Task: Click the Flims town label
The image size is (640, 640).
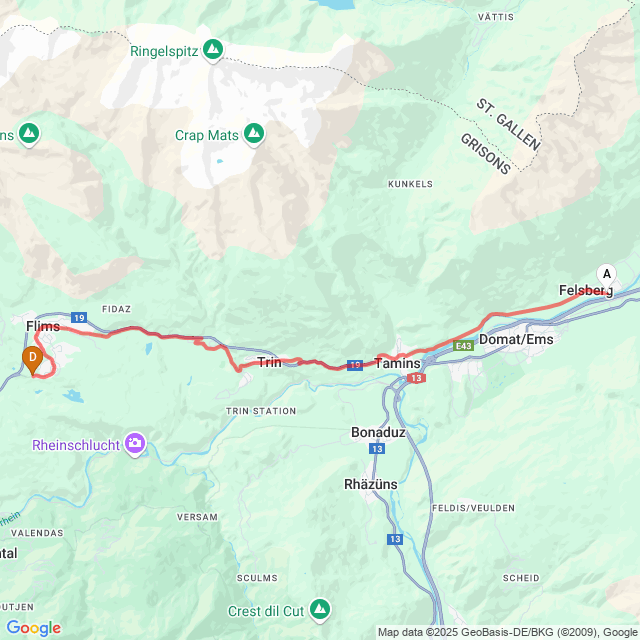Action: point(43,326)
